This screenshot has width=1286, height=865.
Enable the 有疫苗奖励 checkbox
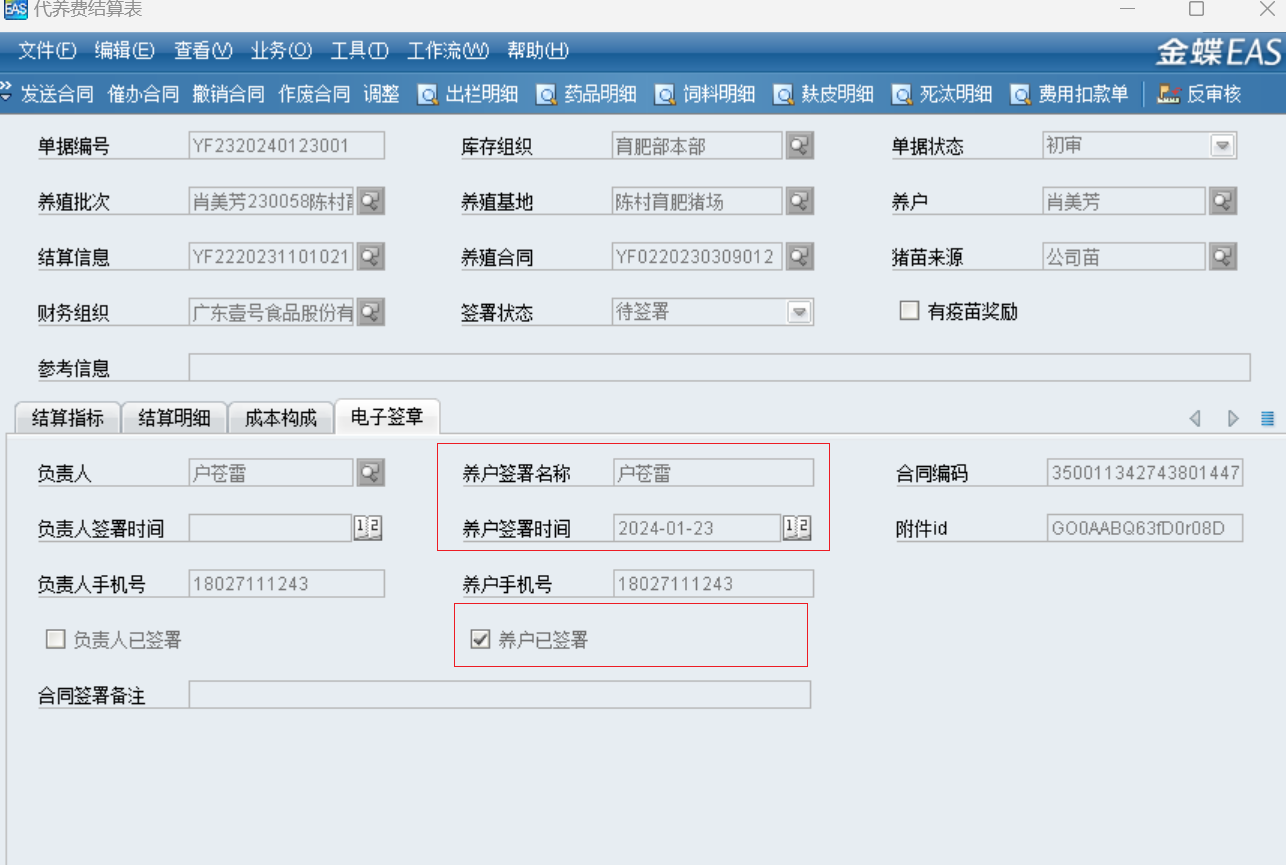909,311
